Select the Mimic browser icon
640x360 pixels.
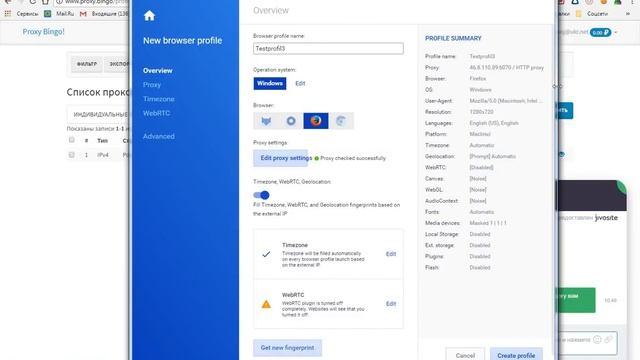point(291,121)
